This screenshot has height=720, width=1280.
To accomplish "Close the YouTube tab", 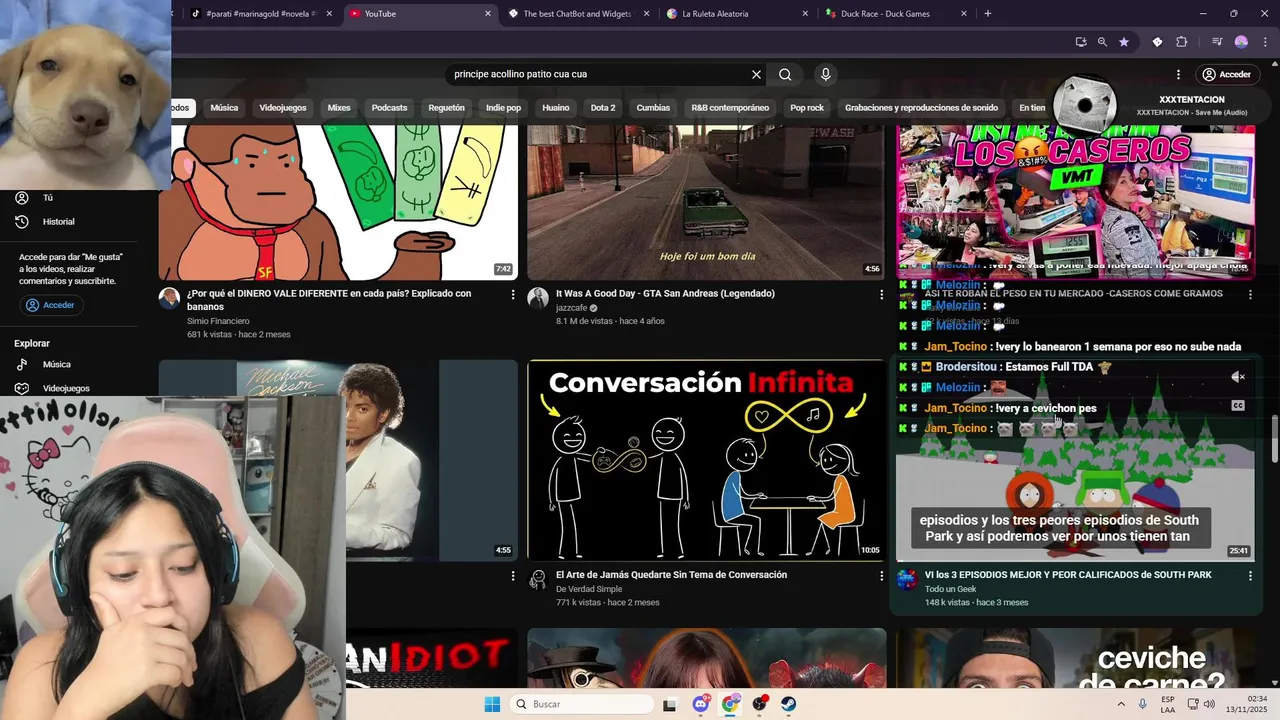I will point(488,13).
